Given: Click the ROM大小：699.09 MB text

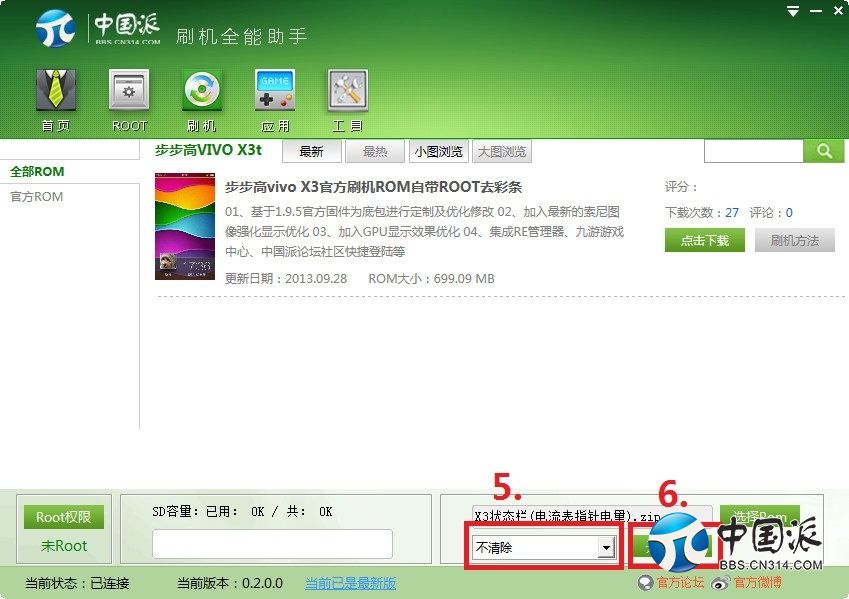Looking at the screenshot, I should (x=432, y=278).
